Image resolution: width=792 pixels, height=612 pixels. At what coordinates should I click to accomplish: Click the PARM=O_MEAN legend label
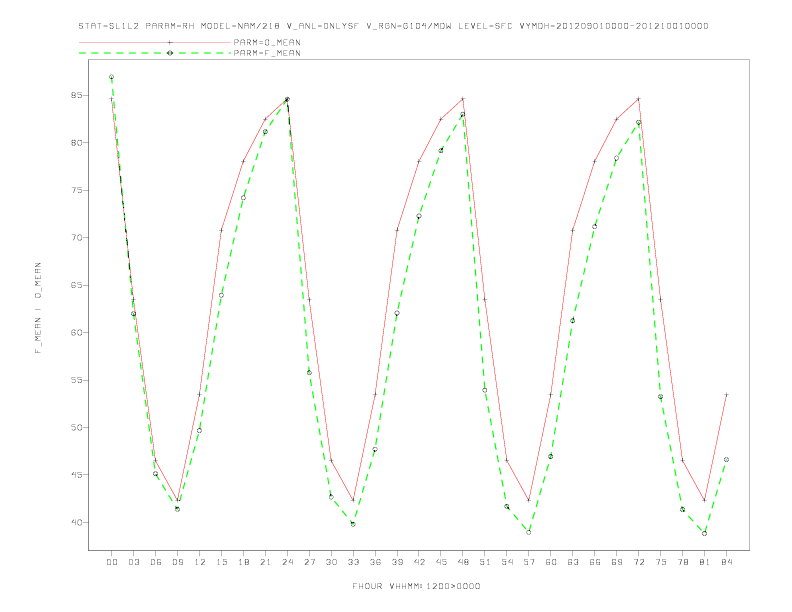[267, 42]
